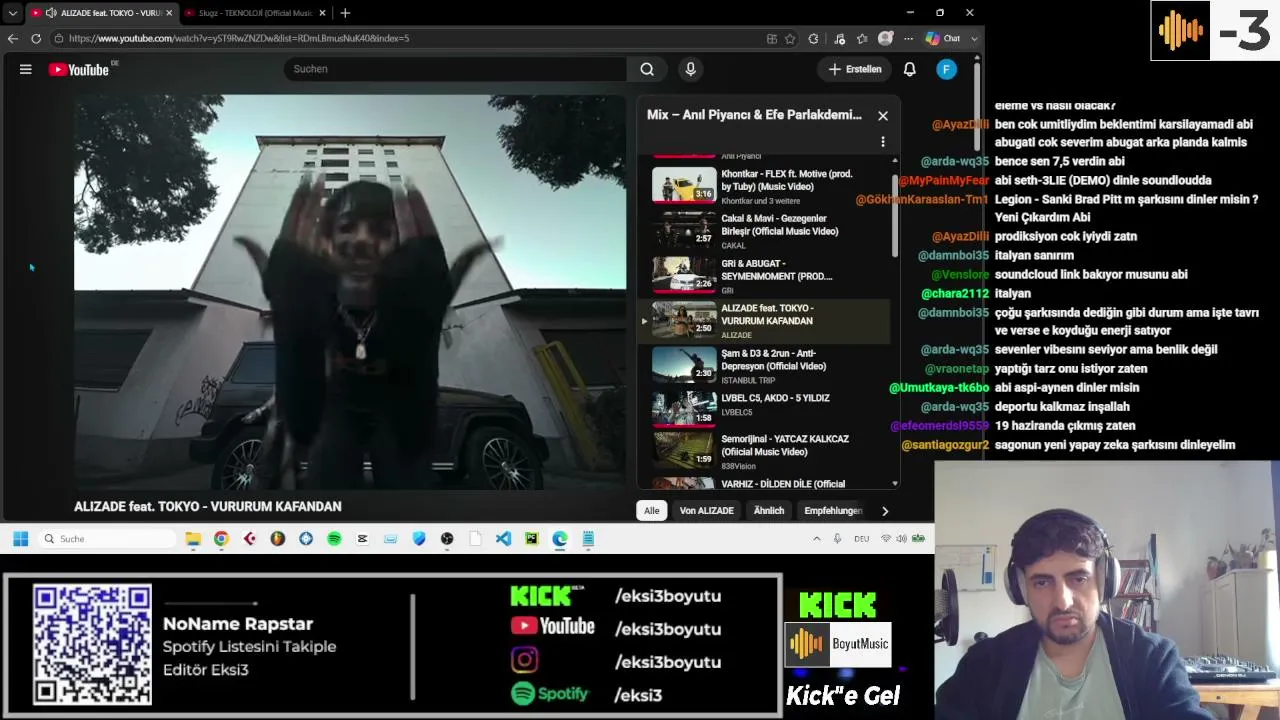Open Visual Studio Code from the taskbar
The width and height of the screenshot is (1280, 720).
click(503, 539)
